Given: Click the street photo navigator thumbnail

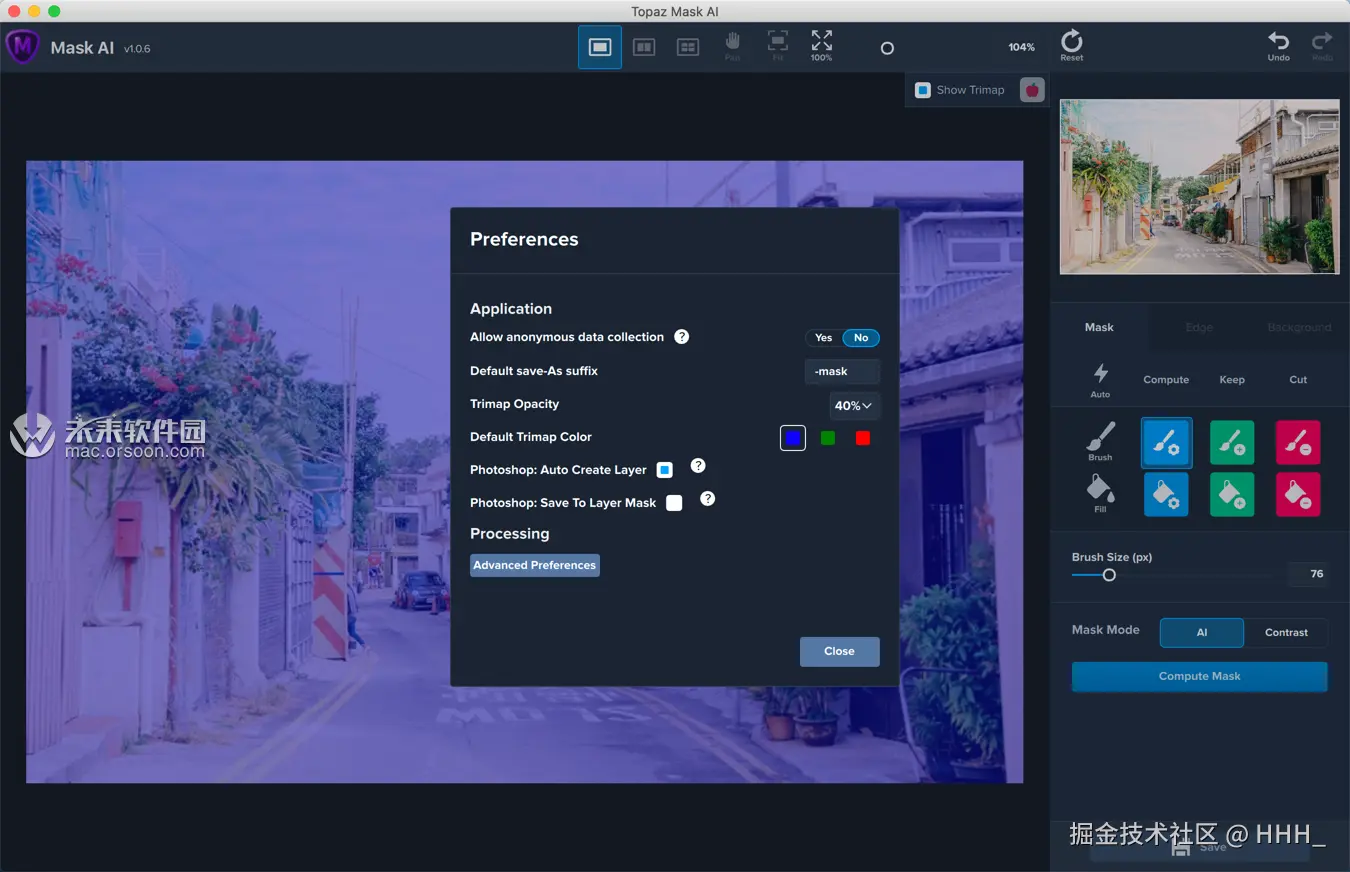Looking at the screenshot, I should (x=1199, y=186).
